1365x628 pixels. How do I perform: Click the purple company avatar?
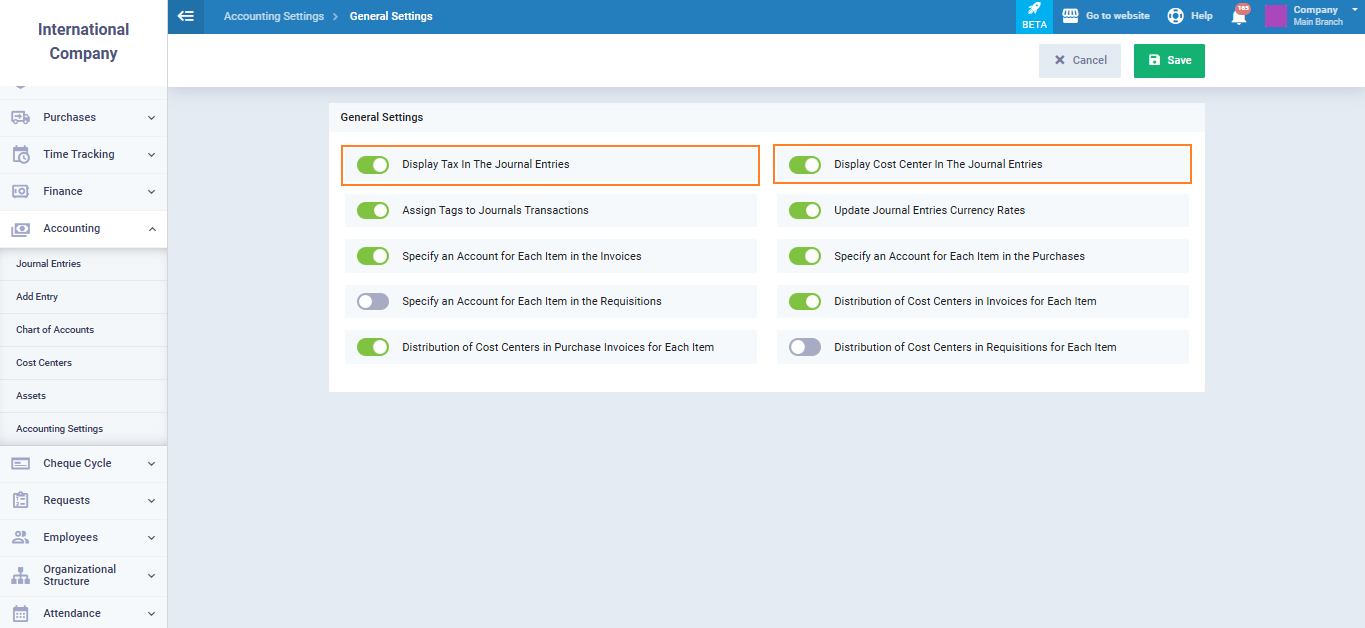click(1276, 16)
